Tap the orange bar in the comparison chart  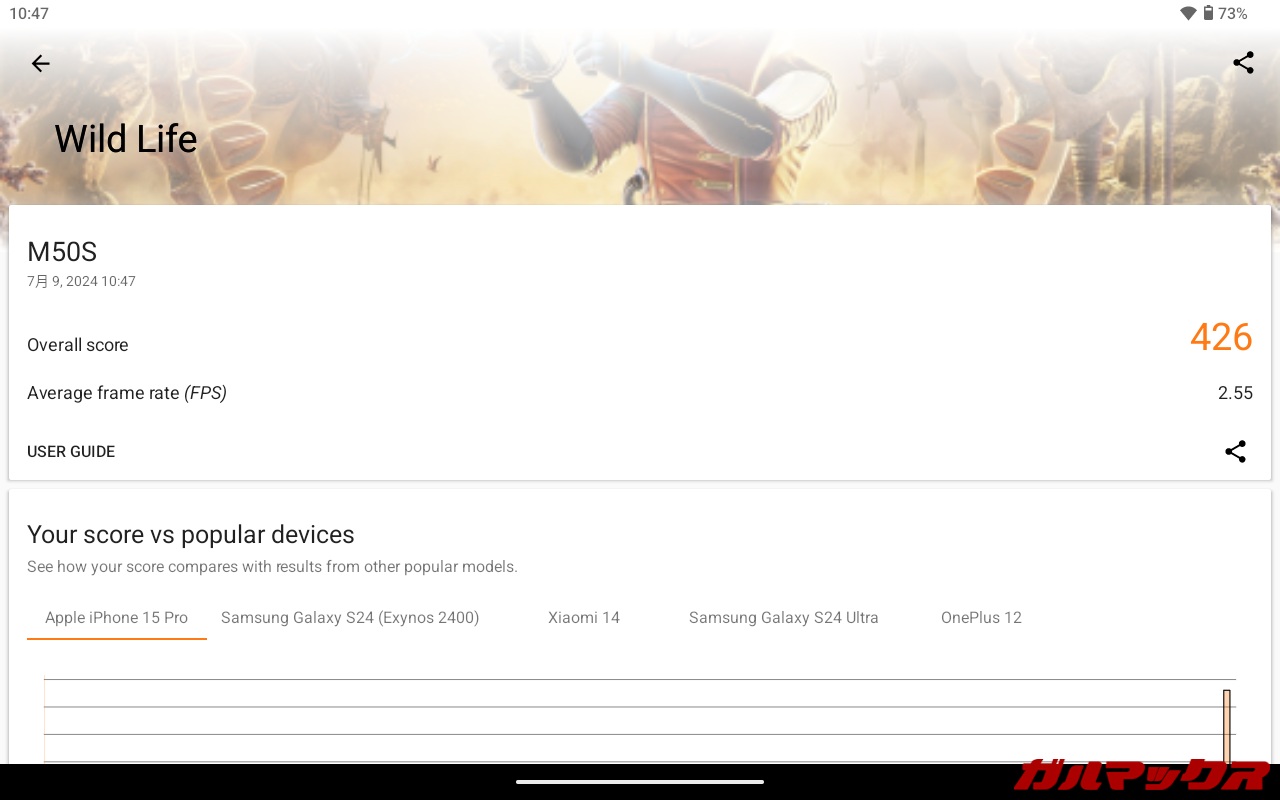tap(1226, 725)
